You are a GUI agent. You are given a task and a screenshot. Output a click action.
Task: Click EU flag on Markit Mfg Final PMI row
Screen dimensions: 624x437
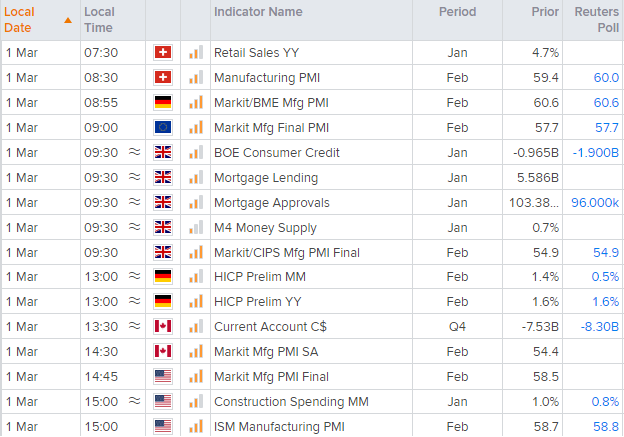point(163,127)
